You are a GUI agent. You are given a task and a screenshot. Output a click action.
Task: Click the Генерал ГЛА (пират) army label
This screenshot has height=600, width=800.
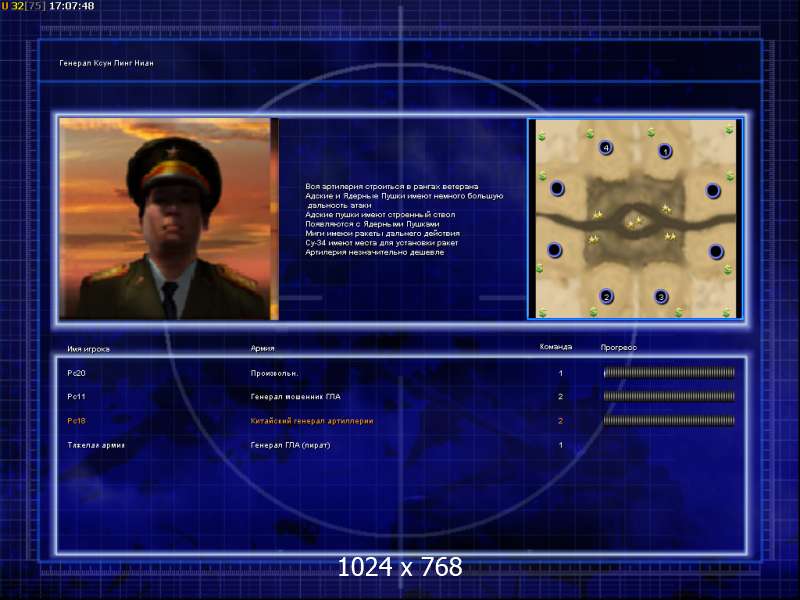point(290,445)
